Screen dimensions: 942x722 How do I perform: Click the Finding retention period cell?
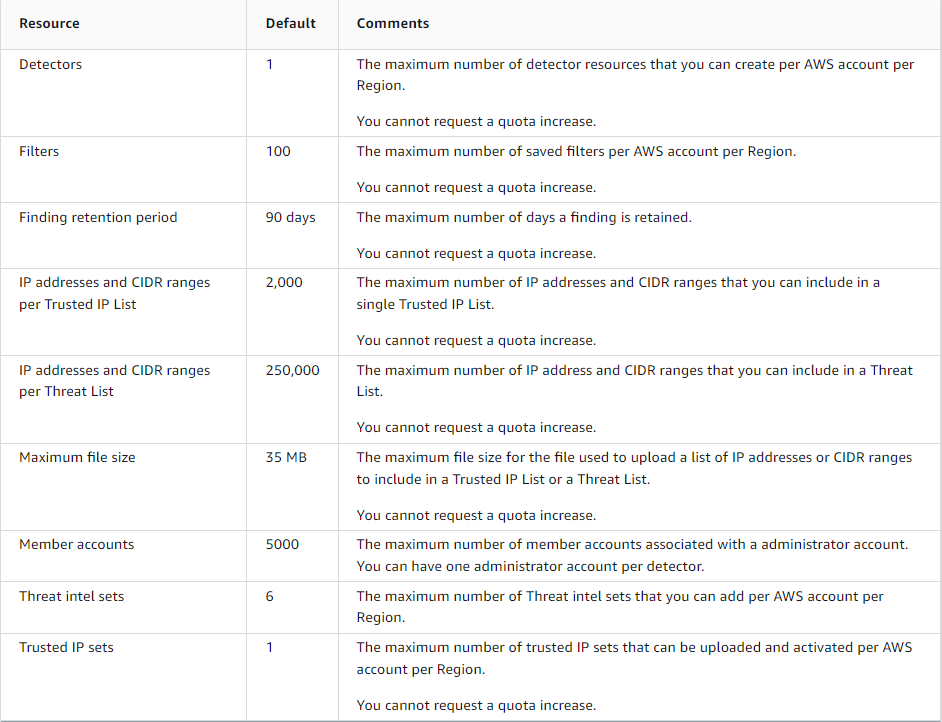click(98, 218)
